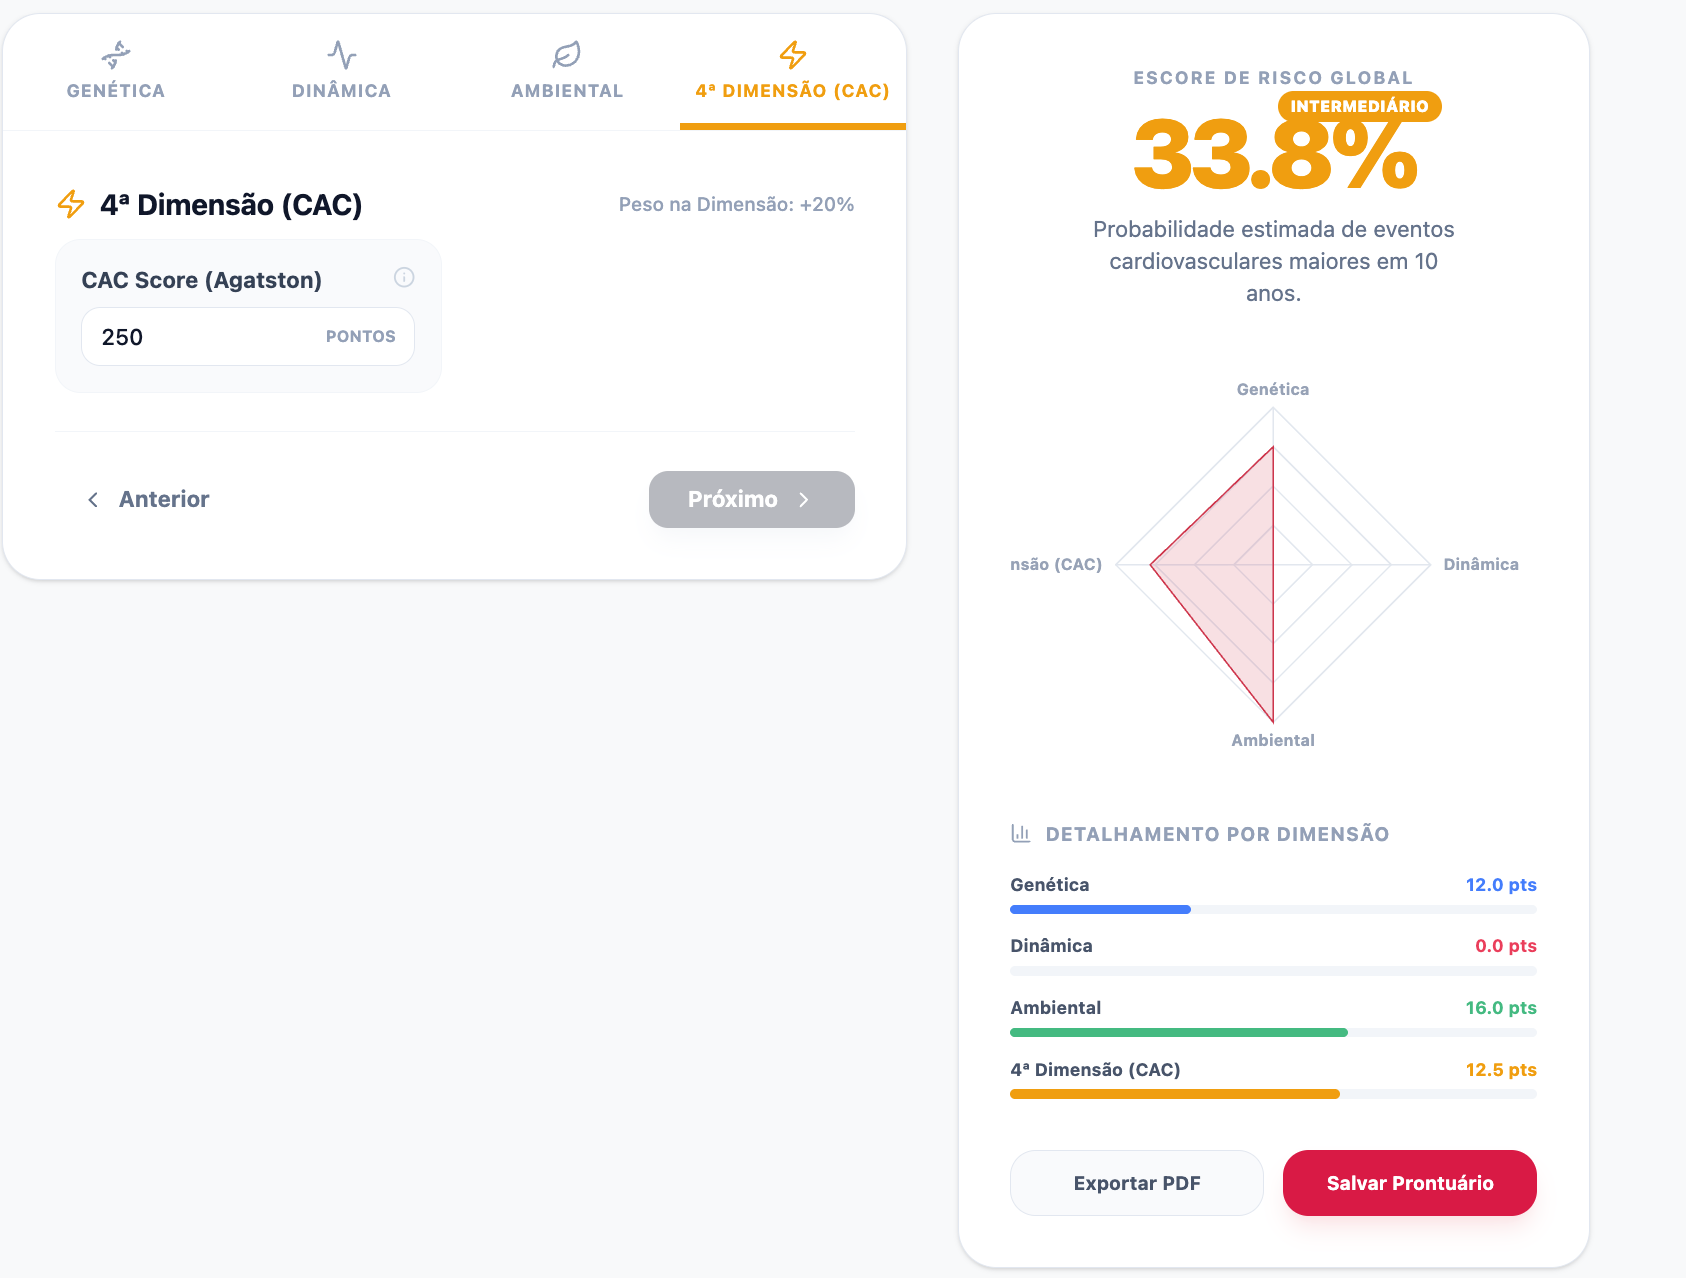
Task: Click the right chevron in Próximo button
Action: (804, 499)
